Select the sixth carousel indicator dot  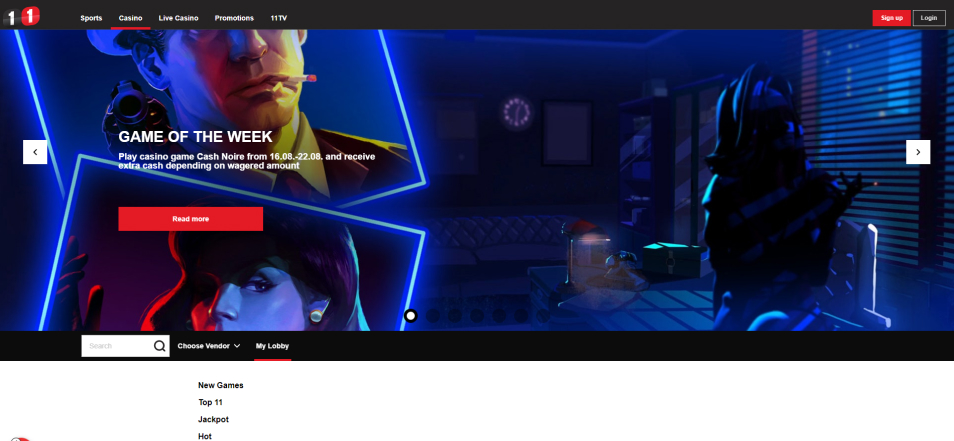point(521,316)
